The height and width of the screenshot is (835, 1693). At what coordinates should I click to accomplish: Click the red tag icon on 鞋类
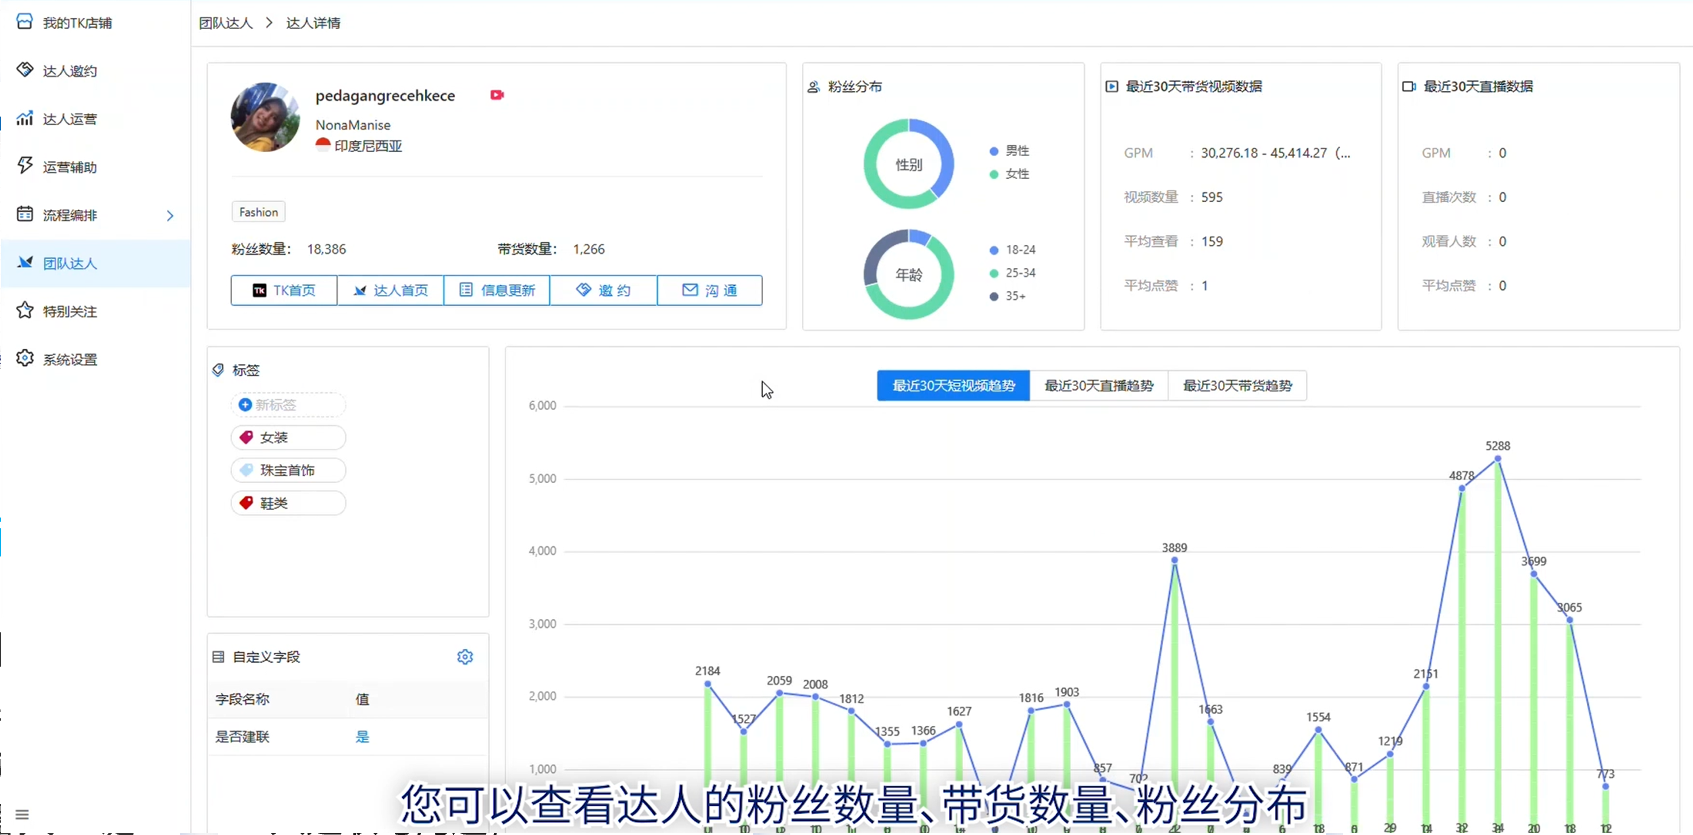[246, 503]
